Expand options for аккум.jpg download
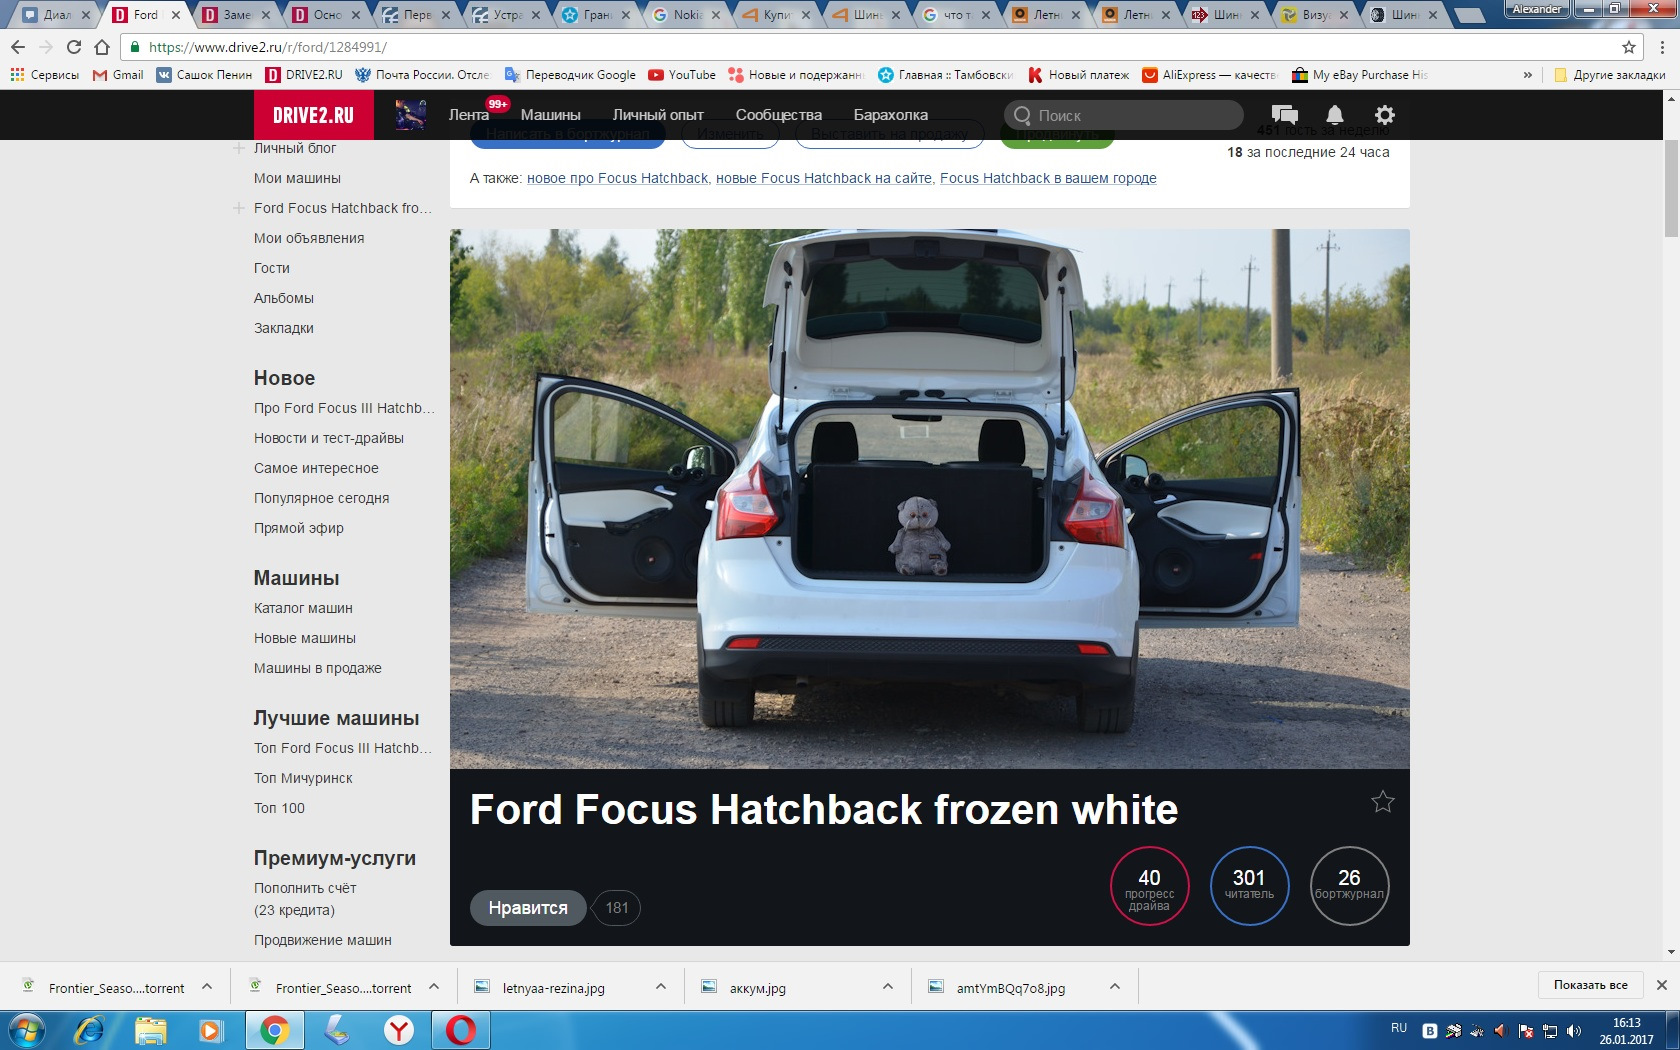1680x1050 pixels. click(x=888, y=987)
